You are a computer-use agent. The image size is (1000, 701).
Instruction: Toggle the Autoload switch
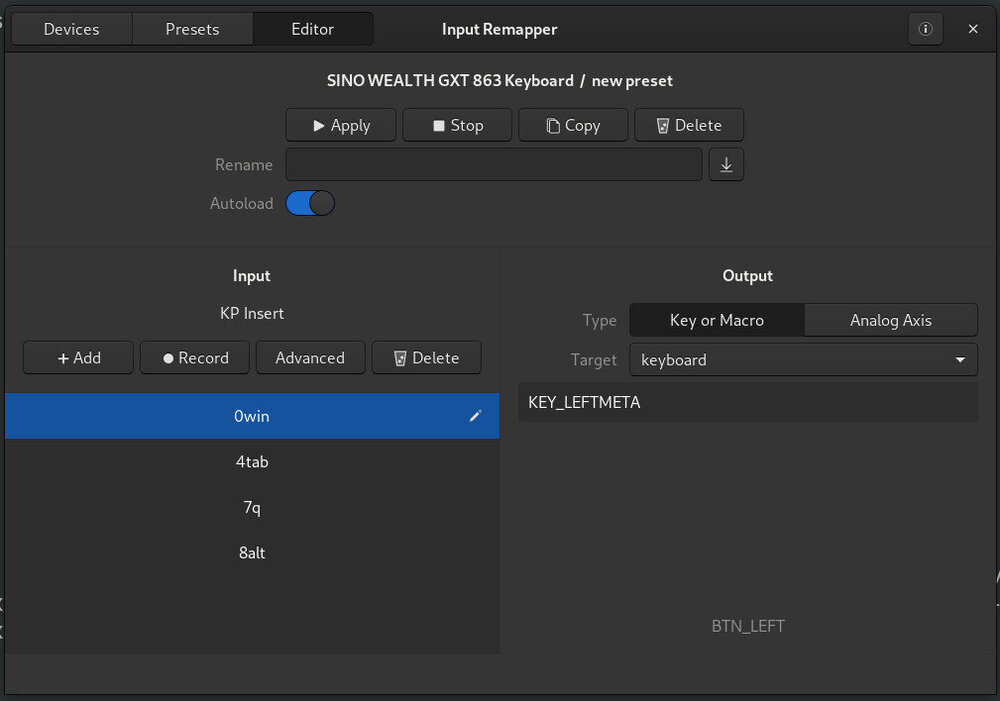[310, 203]
